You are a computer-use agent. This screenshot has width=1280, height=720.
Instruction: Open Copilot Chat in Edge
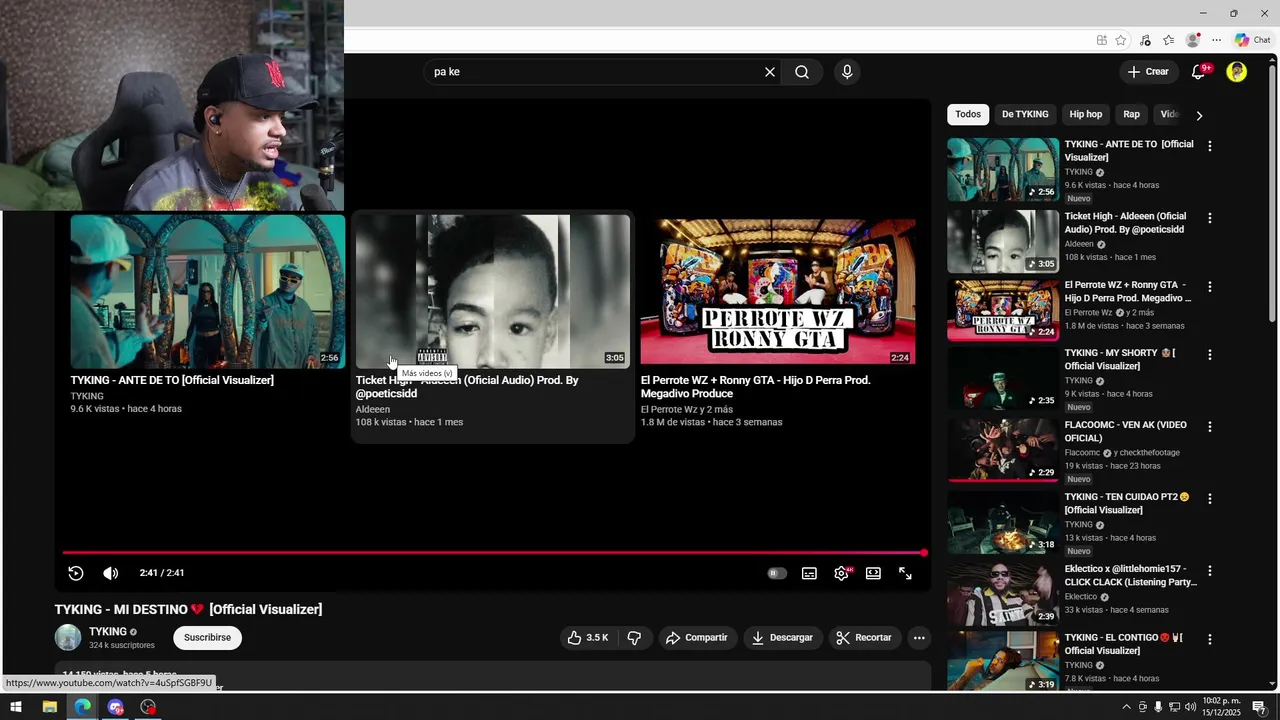click(x=1253, y=40)
